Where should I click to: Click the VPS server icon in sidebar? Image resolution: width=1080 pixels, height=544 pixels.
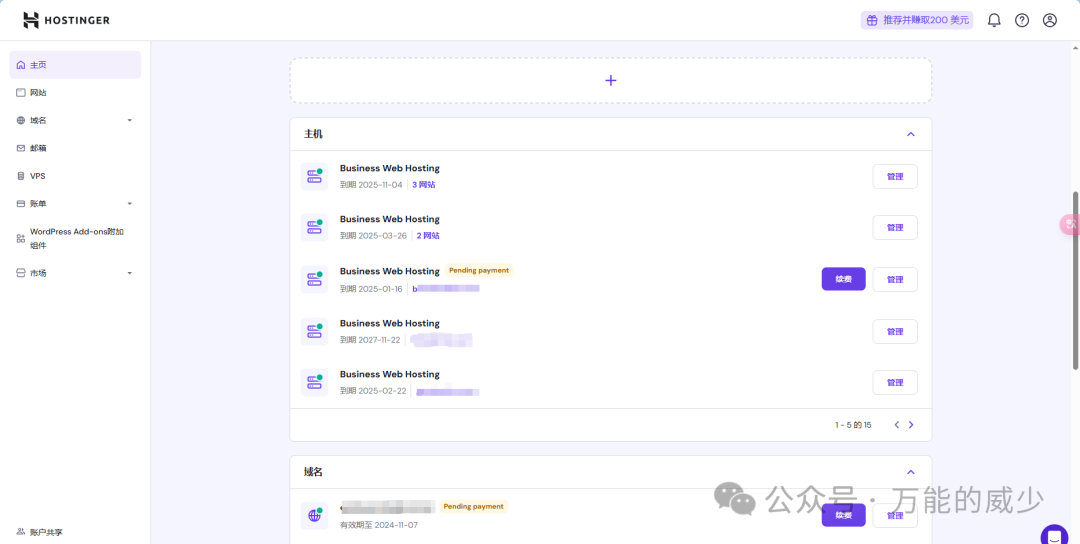coord(21,176)
